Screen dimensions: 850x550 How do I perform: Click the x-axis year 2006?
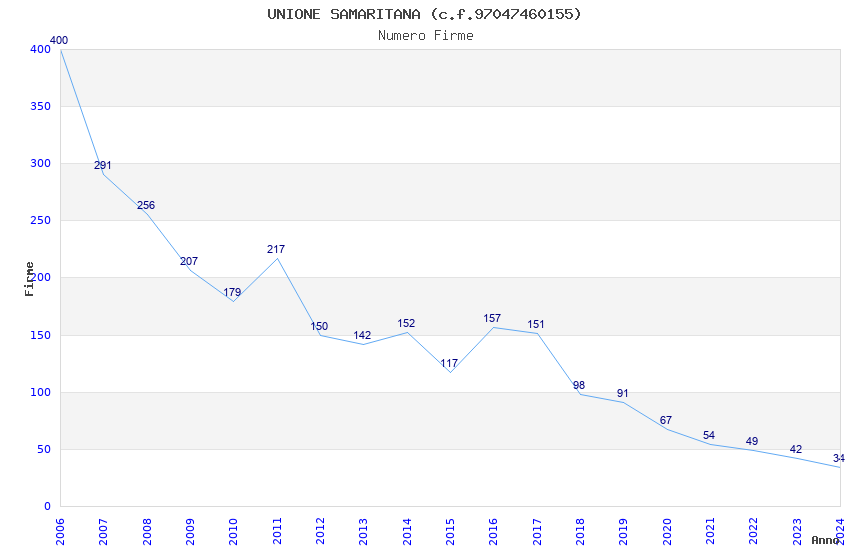[60, 531]
